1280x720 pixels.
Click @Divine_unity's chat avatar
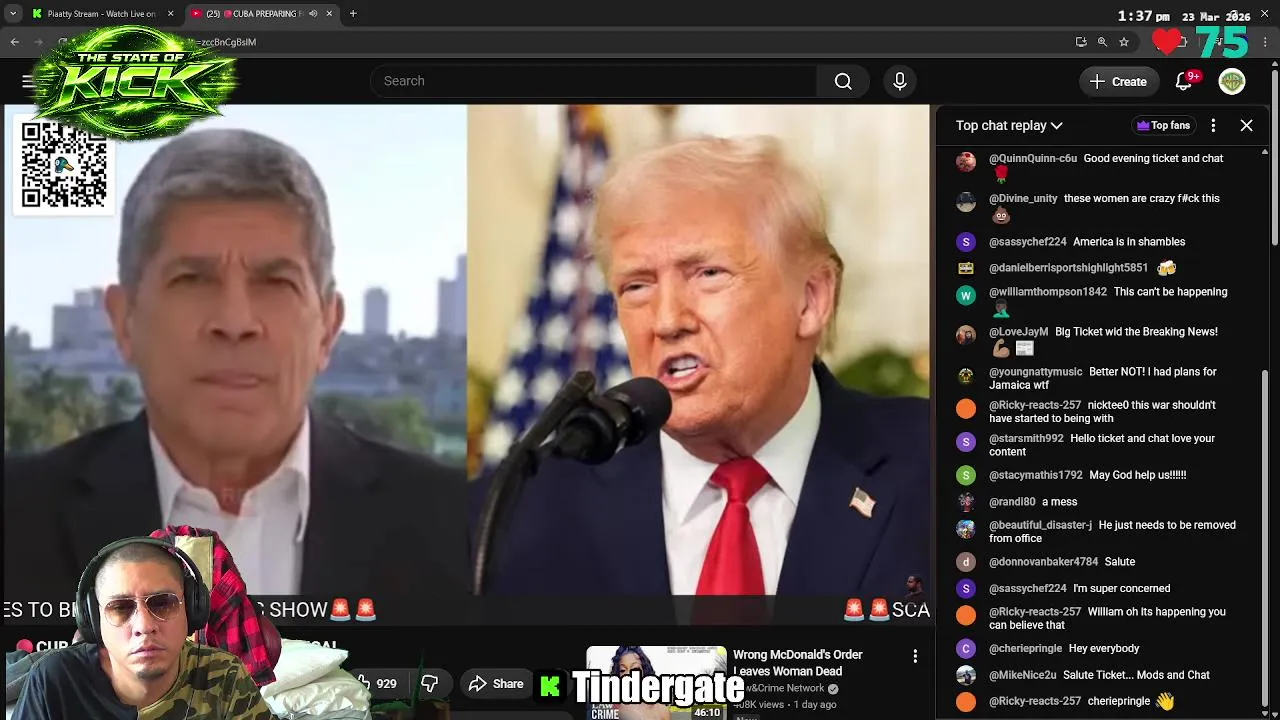coord(966,201)
